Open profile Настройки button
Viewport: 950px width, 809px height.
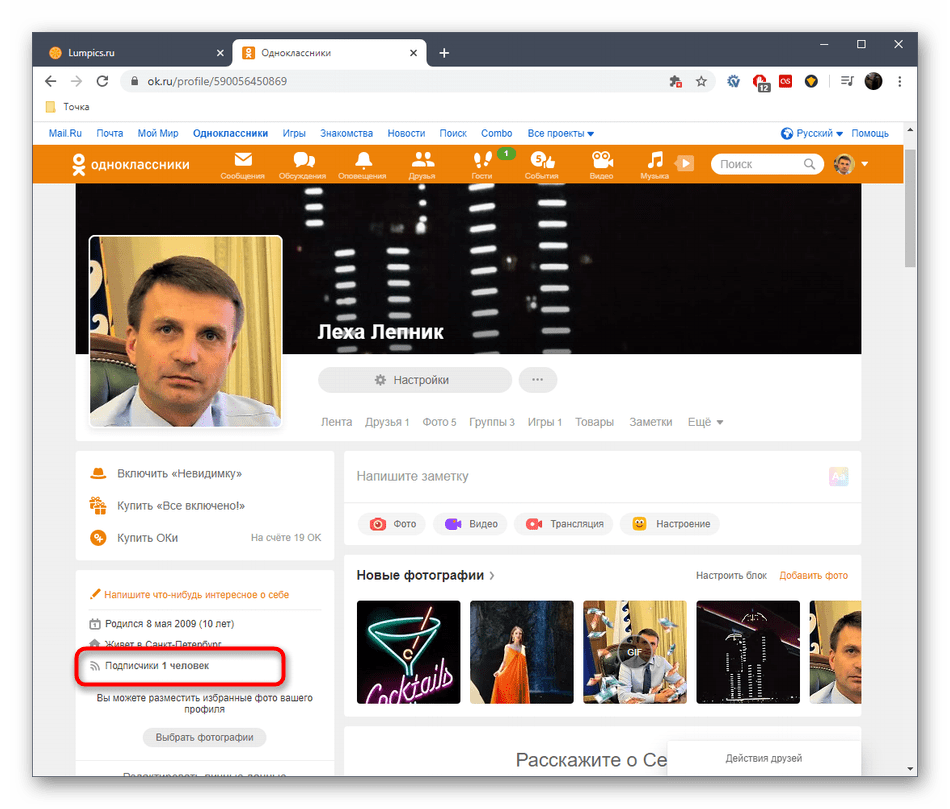[414, 380]
